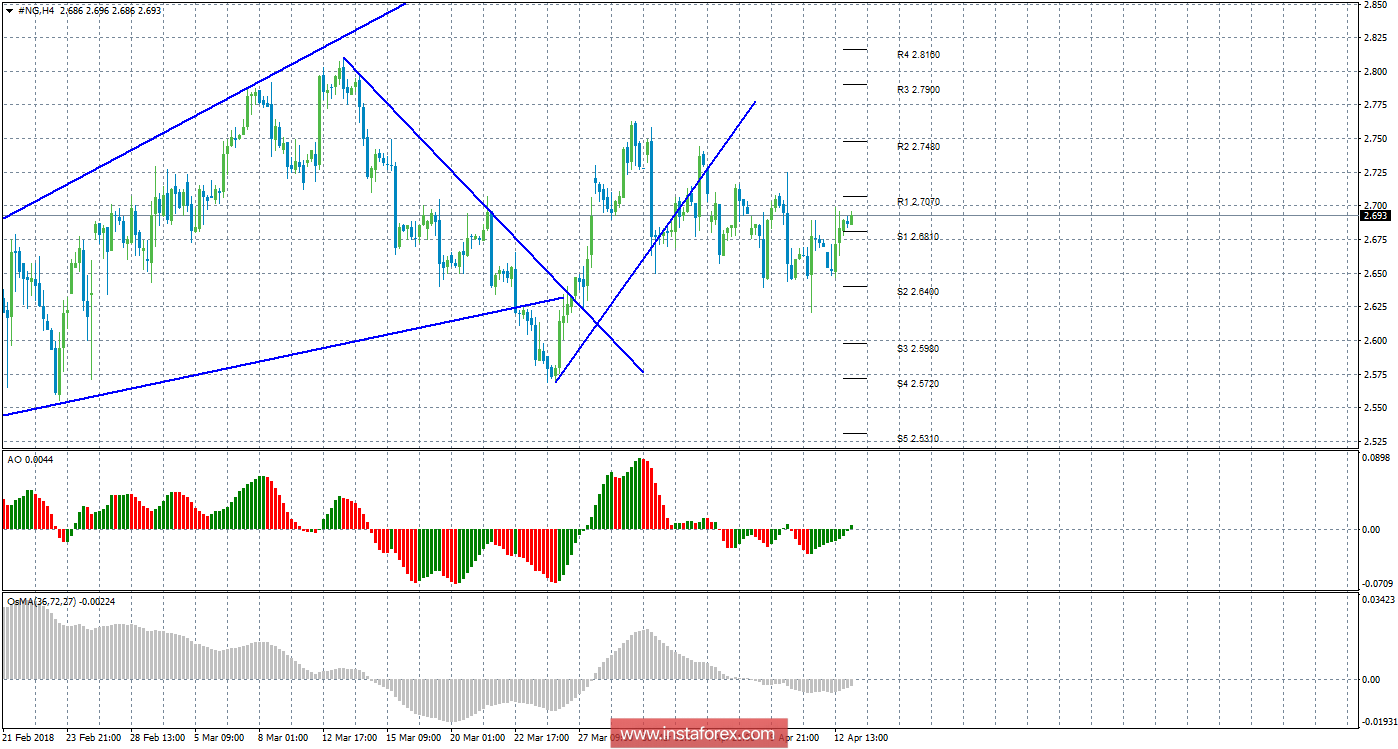The width and height of the screenshot is (1398, 749).
Task: Click 2.525 on the price axis
Action: (x=1375, y=441)
